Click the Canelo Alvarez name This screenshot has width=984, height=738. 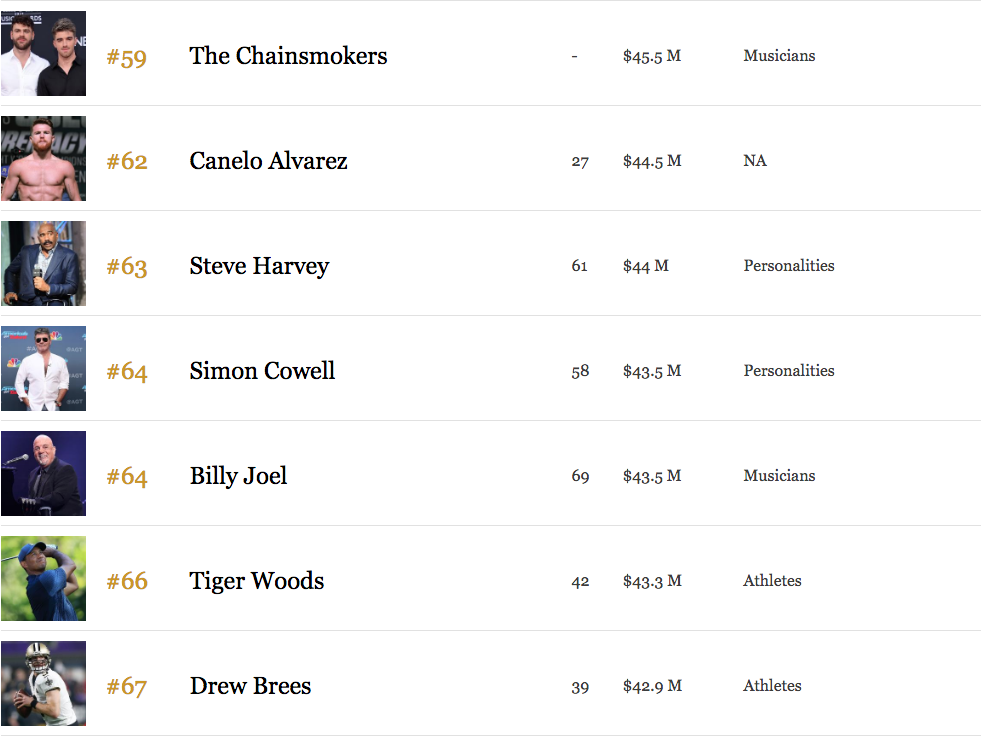coord(269,161)
